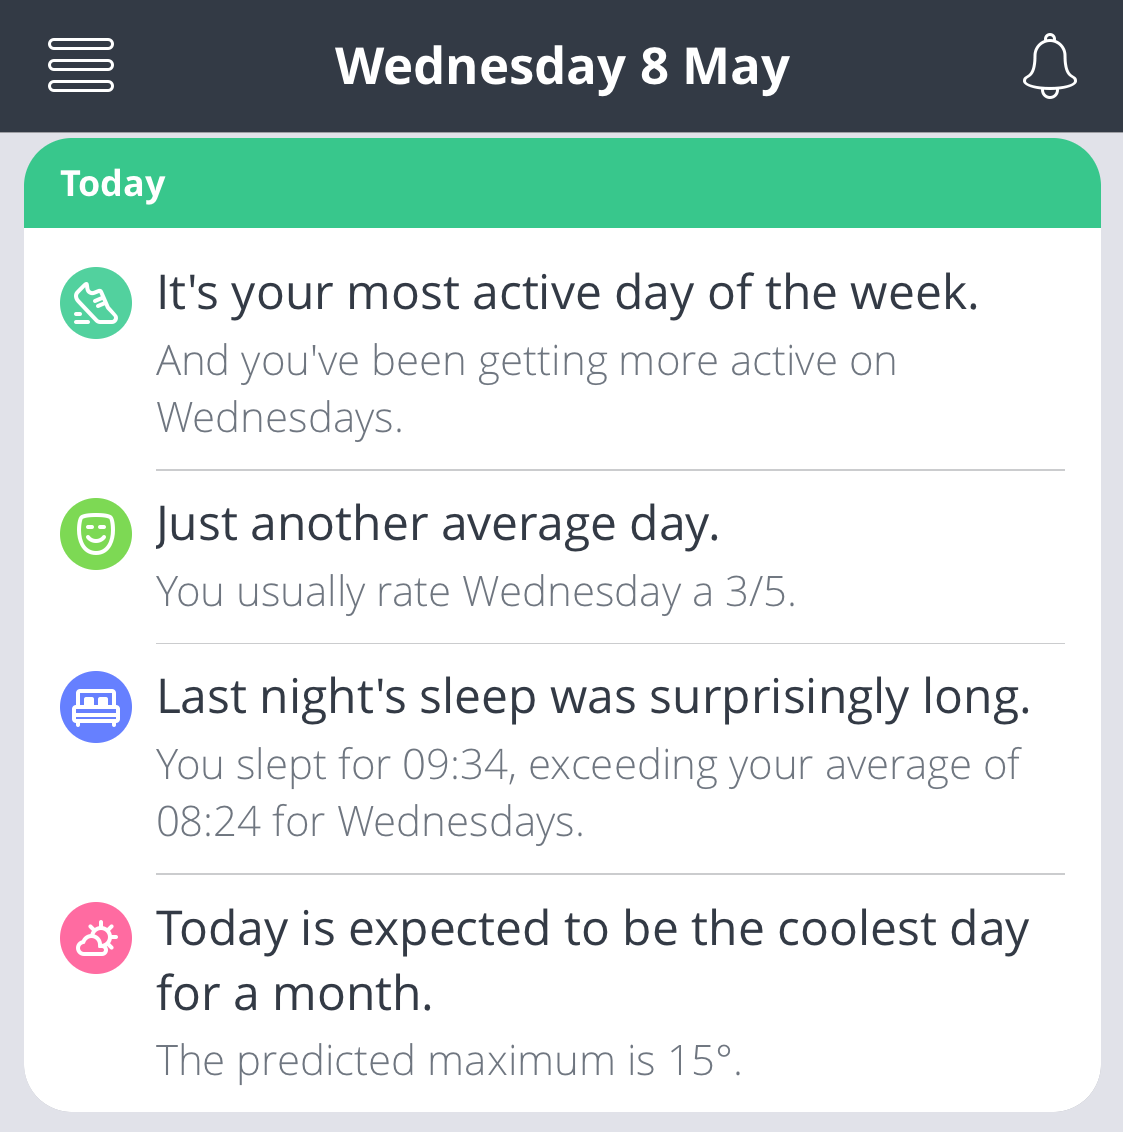Open "Just another average day" insight
This screenshot has width=1123, height=1132.
562,557
